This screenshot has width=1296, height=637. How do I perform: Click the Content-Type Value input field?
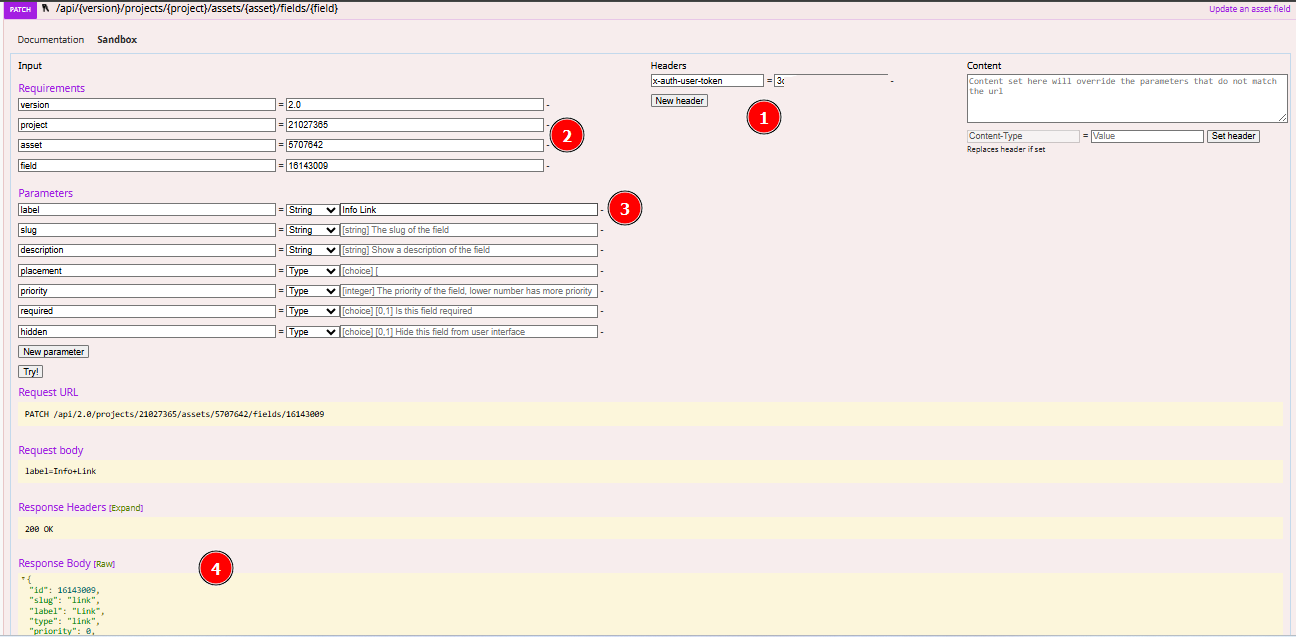1147,136
